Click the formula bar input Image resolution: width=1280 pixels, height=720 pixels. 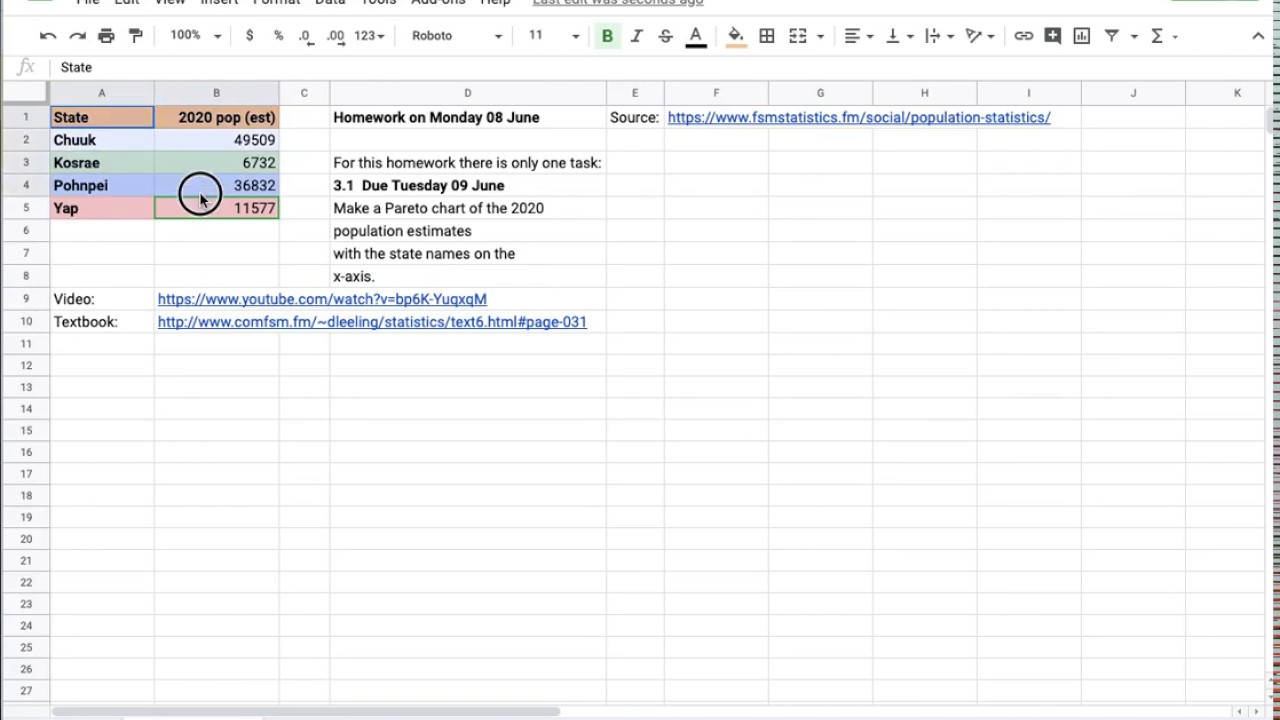coord(660,67)
